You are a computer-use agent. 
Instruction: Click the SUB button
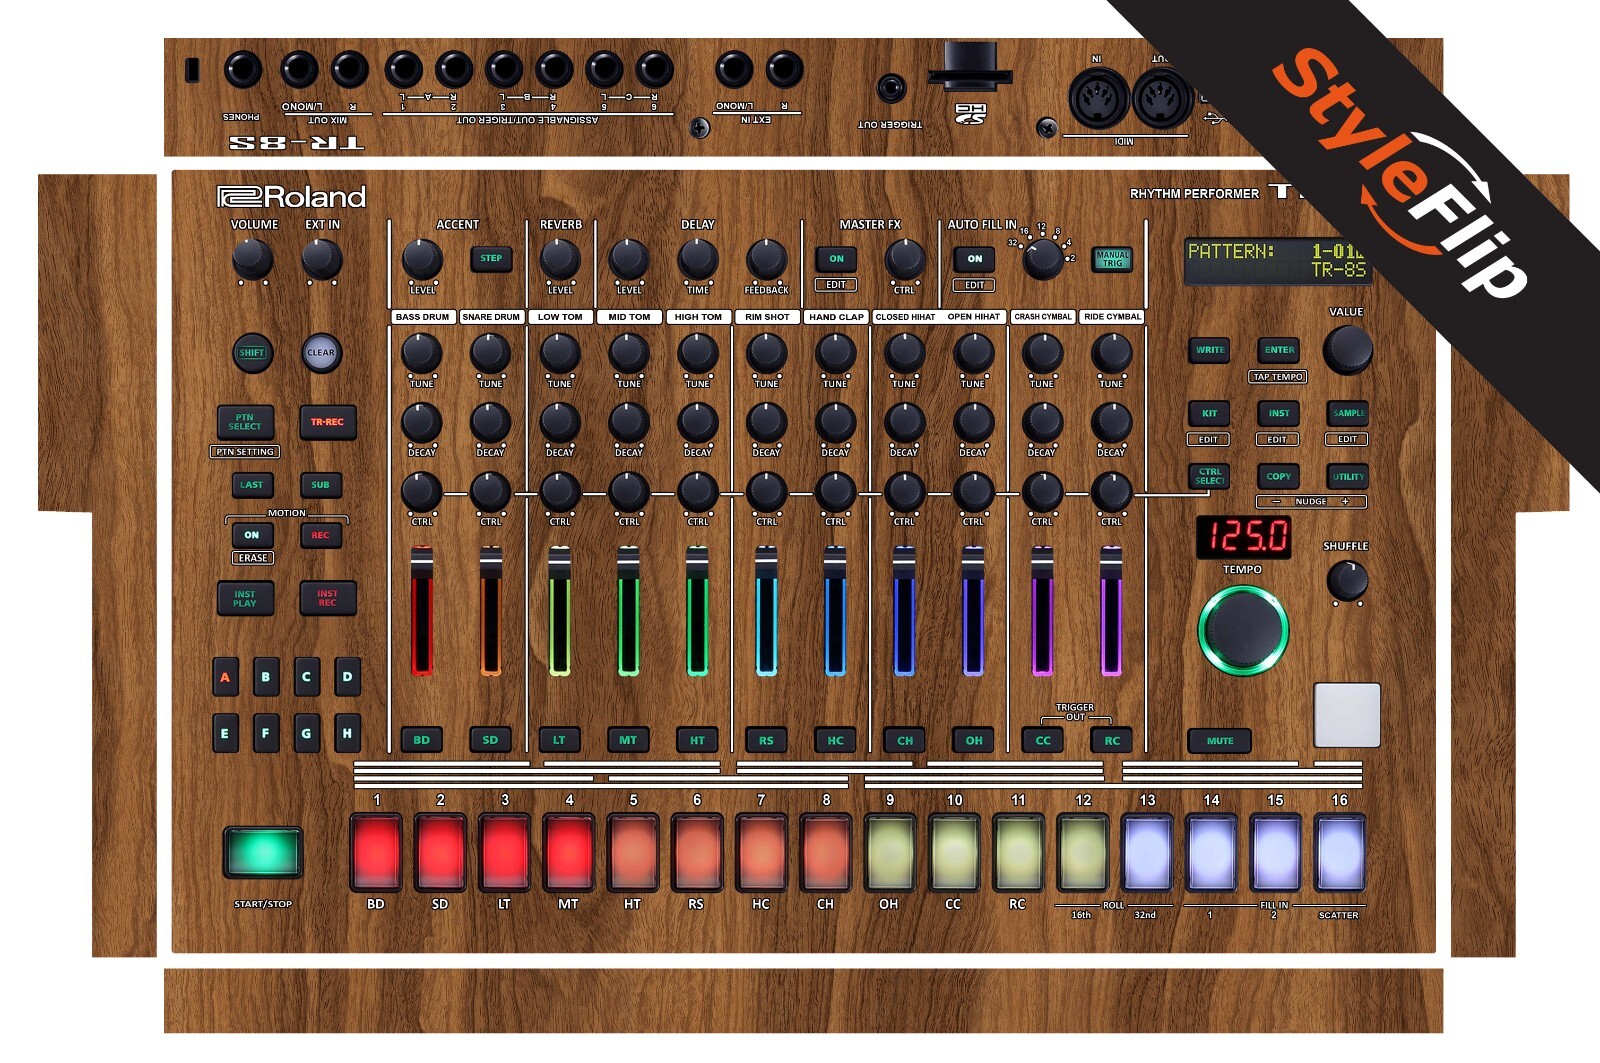[x=320, y=485]
